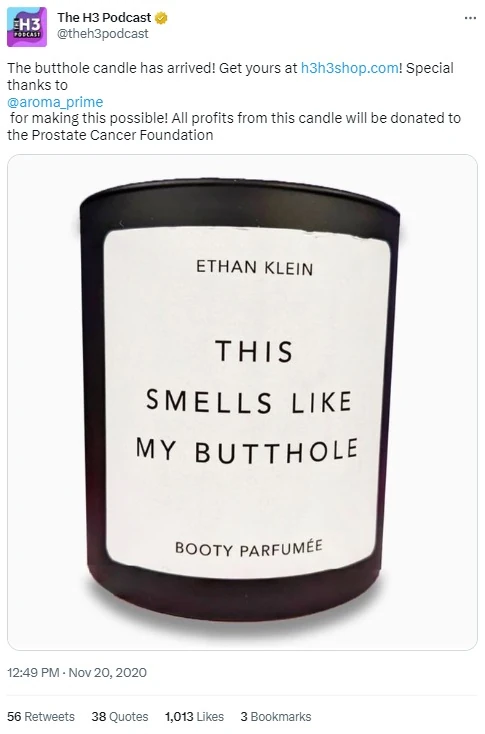The image size is (485, 734).
Task: Open the @aroma_prime mention
Action: click(55, 102)
